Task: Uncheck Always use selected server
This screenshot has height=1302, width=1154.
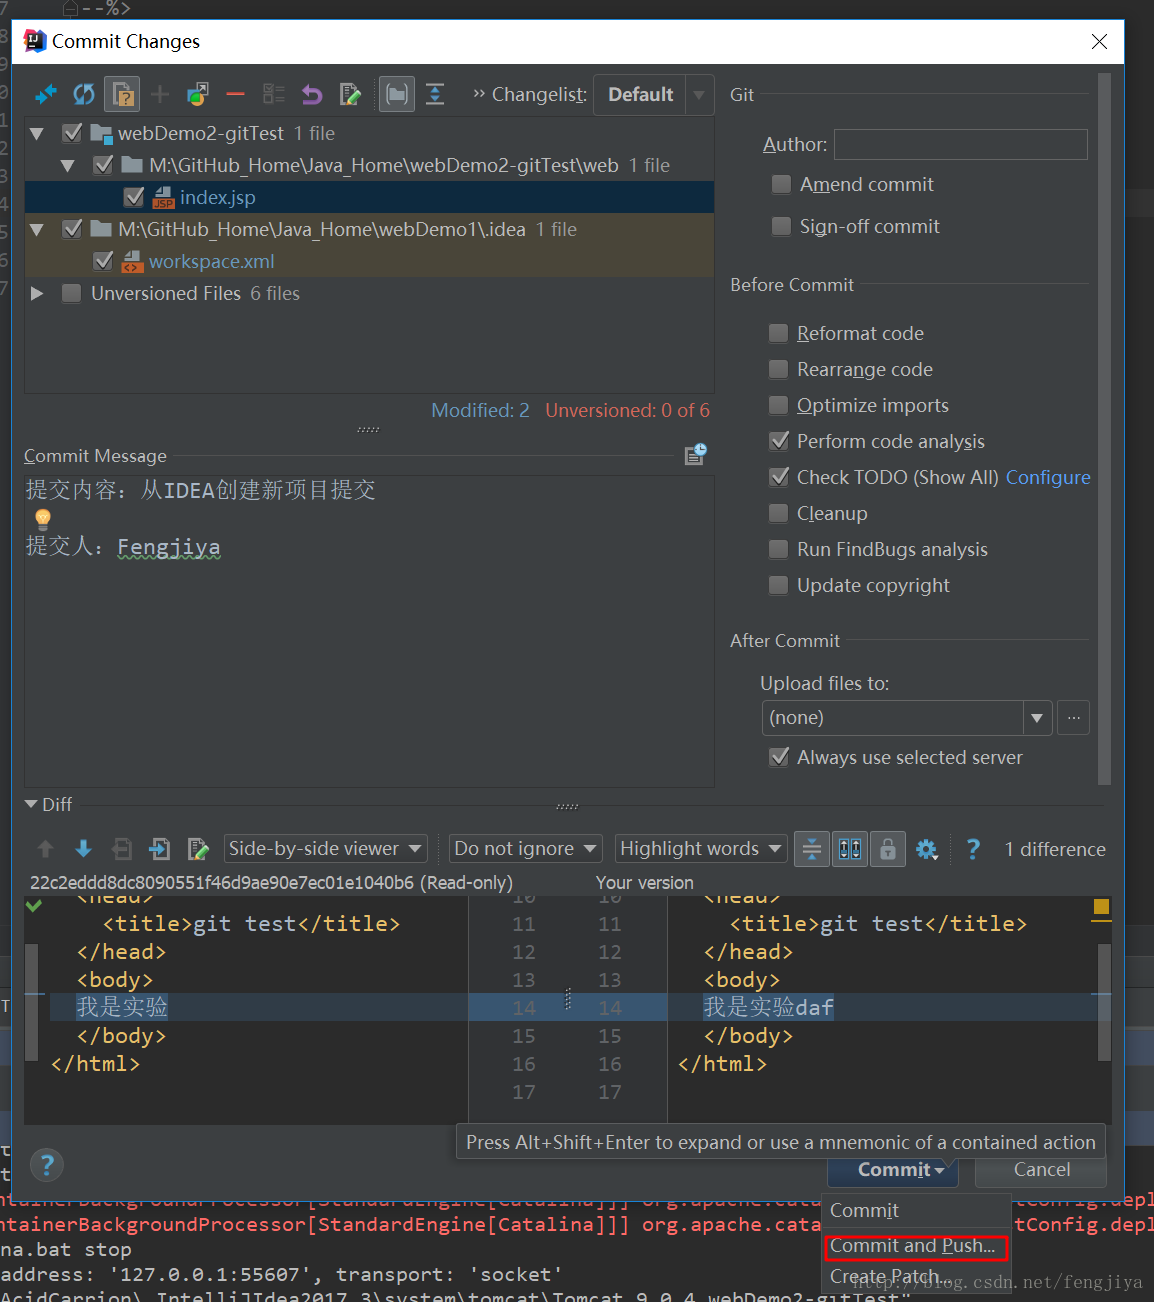Action: click(x=778, y=757)
